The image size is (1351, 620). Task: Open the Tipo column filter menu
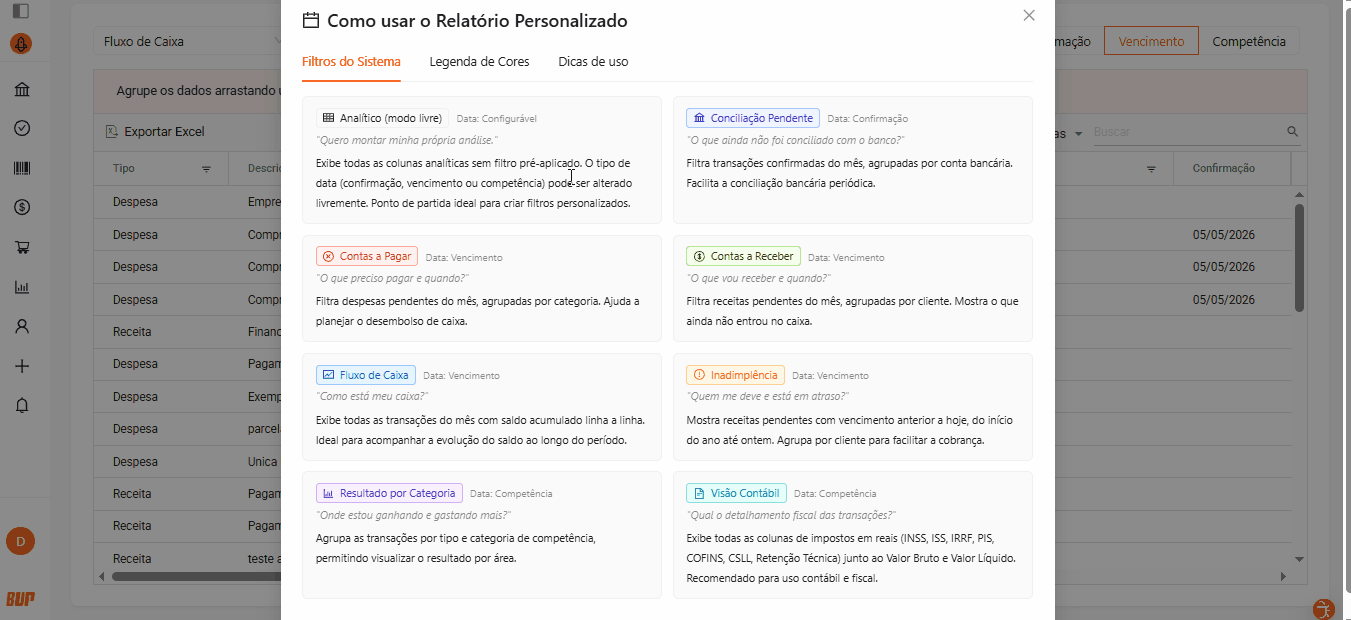click(206, 169)
